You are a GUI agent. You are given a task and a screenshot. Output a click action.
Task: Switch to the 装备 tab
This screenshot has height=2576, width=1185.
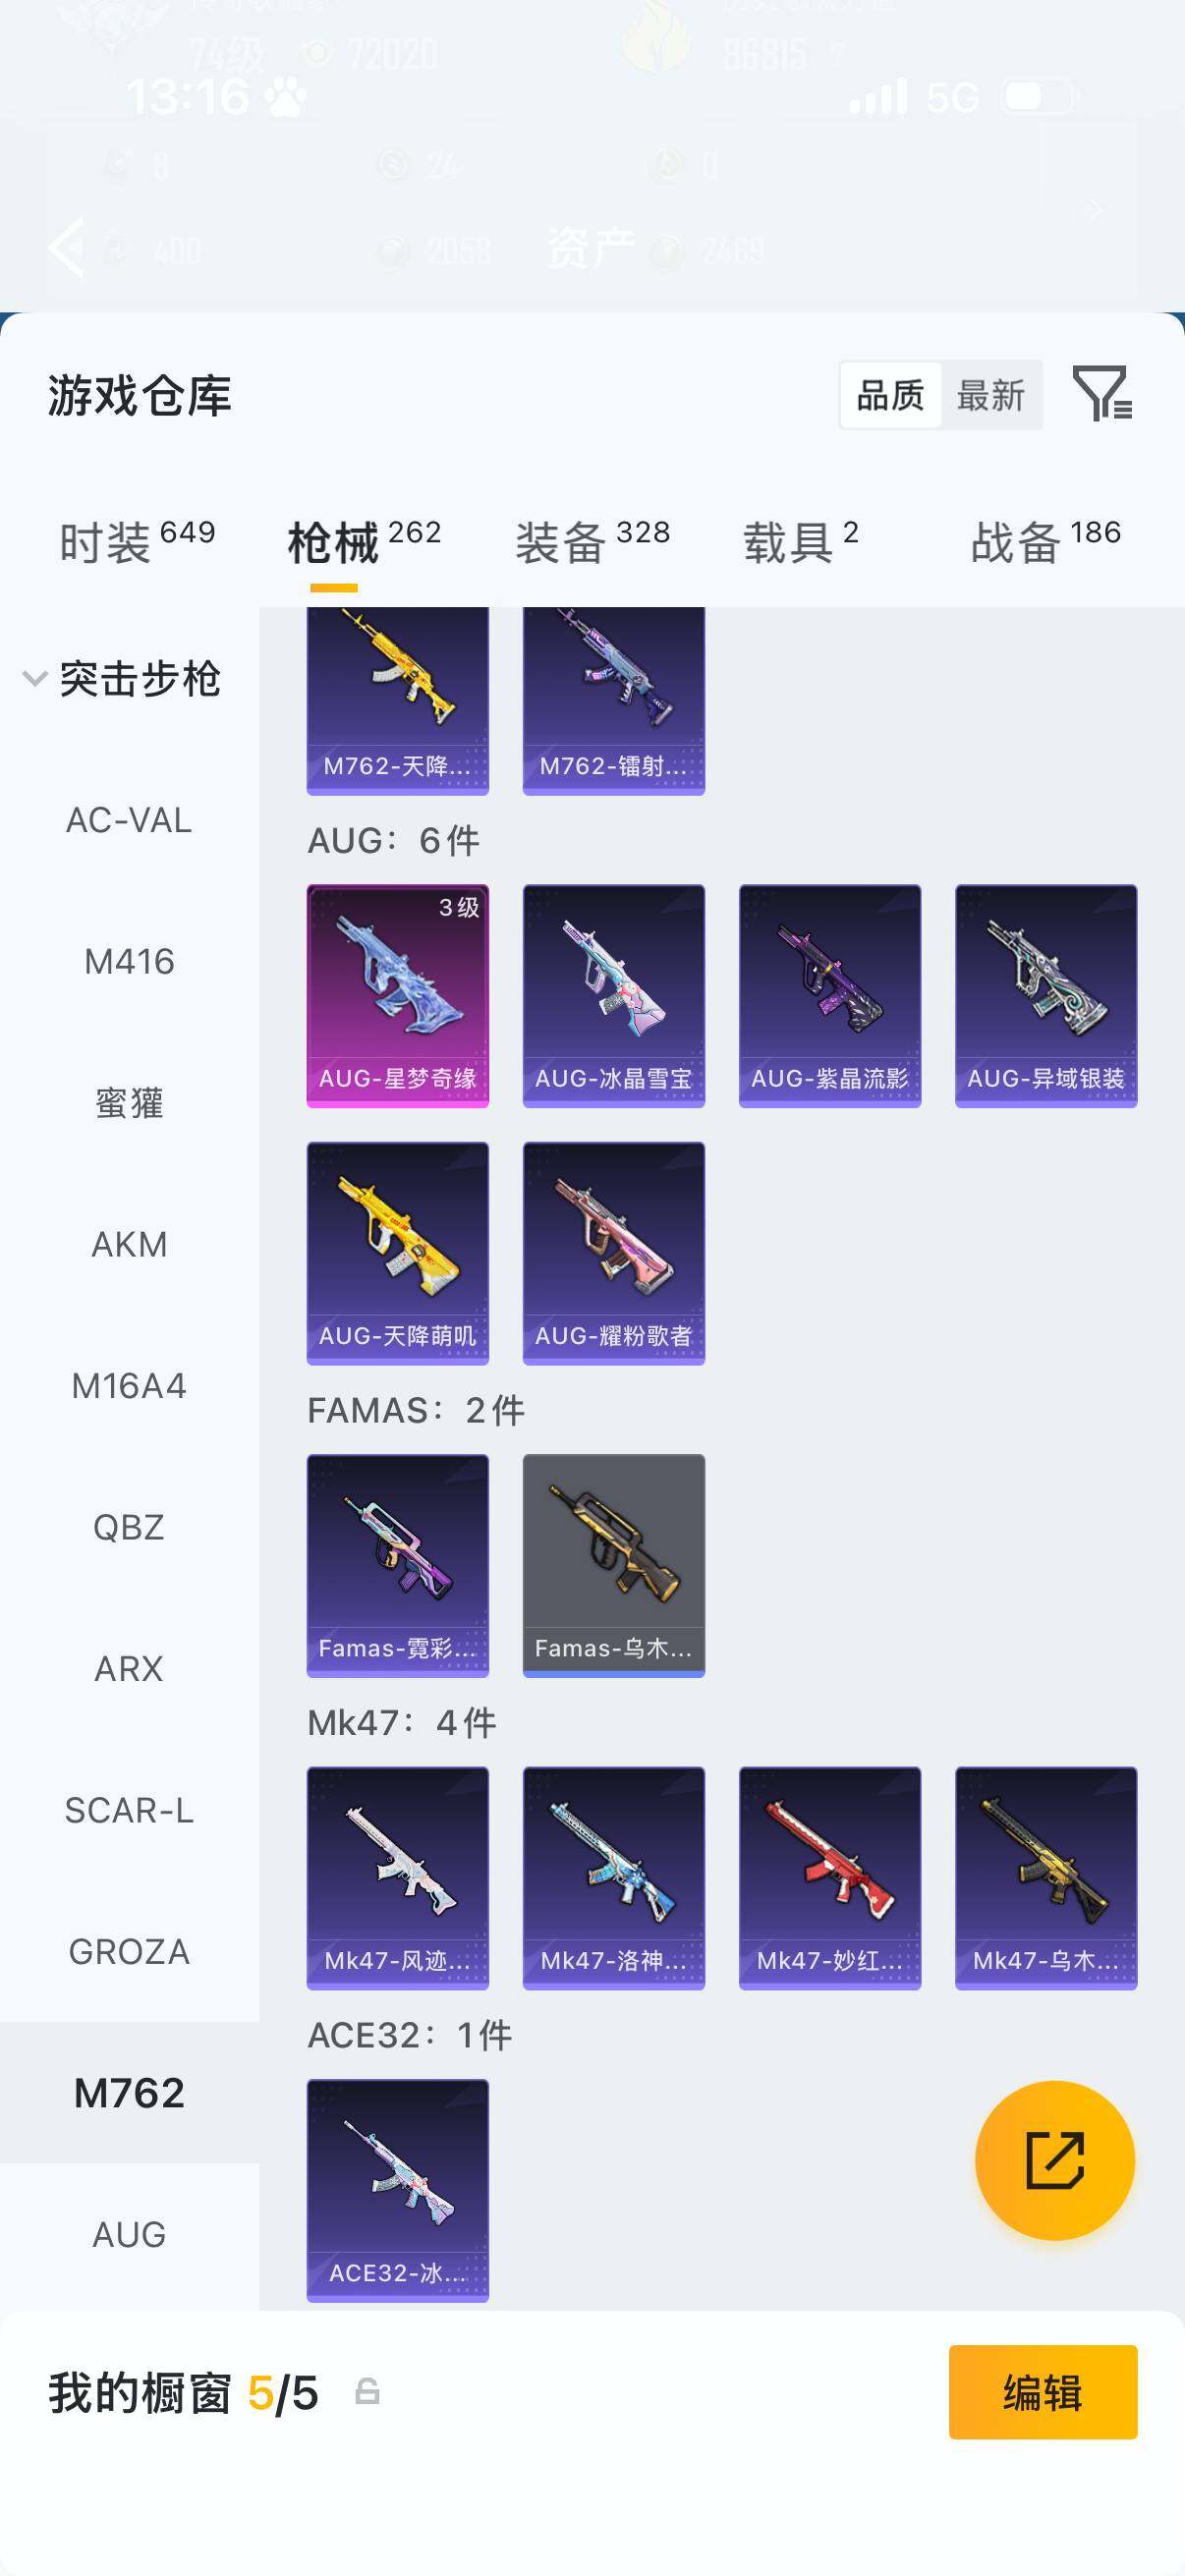[592, 542]
